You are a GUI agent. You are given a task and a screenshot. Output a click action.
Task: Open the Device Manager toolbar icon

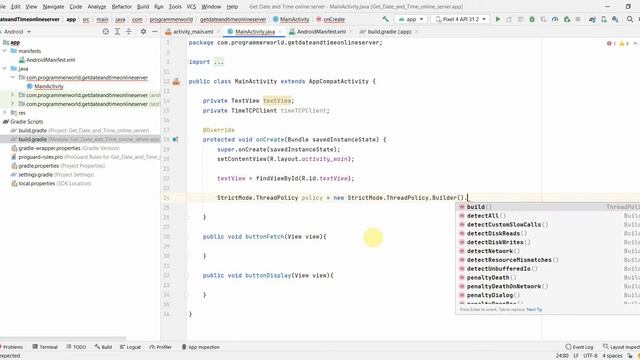604,19
